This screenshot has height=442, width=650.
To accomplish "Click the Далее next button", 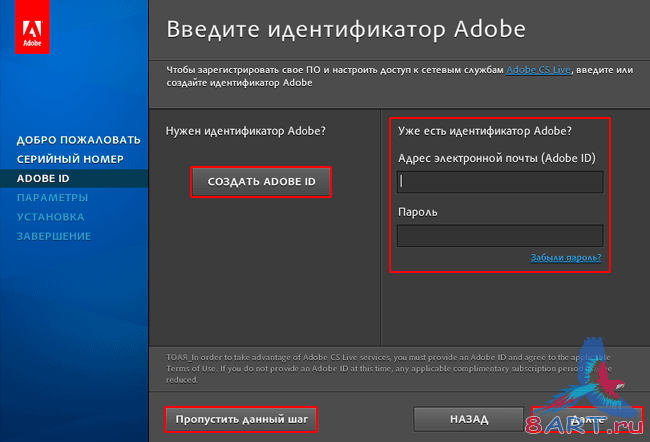I will click(x=588, y=419).
